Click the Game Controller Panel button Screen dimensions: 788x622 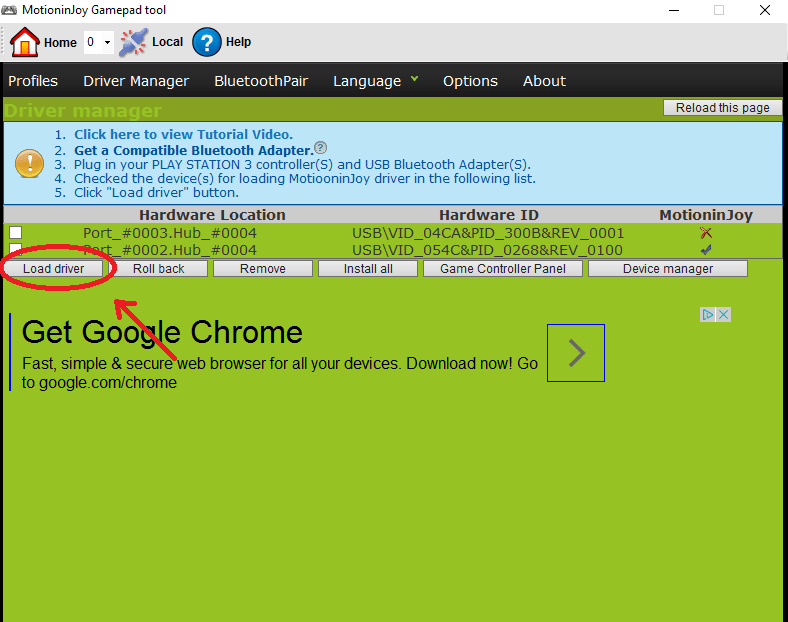click(503, 269)
